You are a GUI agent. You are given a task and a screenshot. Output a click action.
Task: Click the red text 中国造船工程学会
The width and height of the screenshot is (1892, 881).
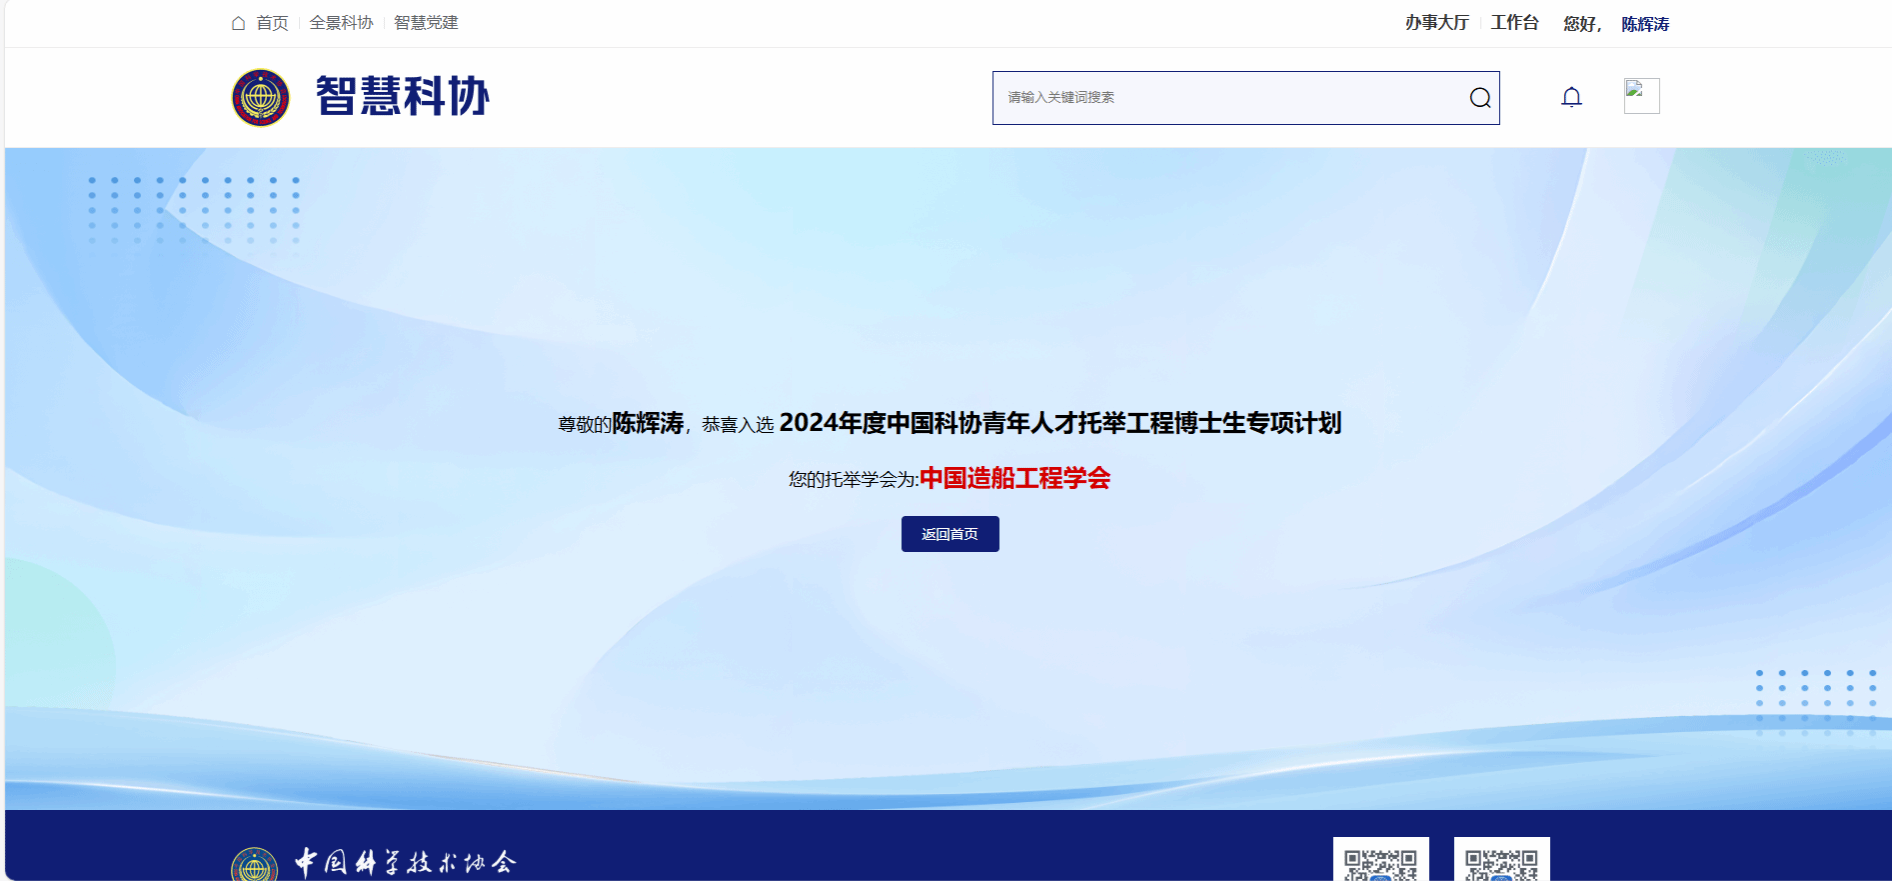pos(1015,478)
